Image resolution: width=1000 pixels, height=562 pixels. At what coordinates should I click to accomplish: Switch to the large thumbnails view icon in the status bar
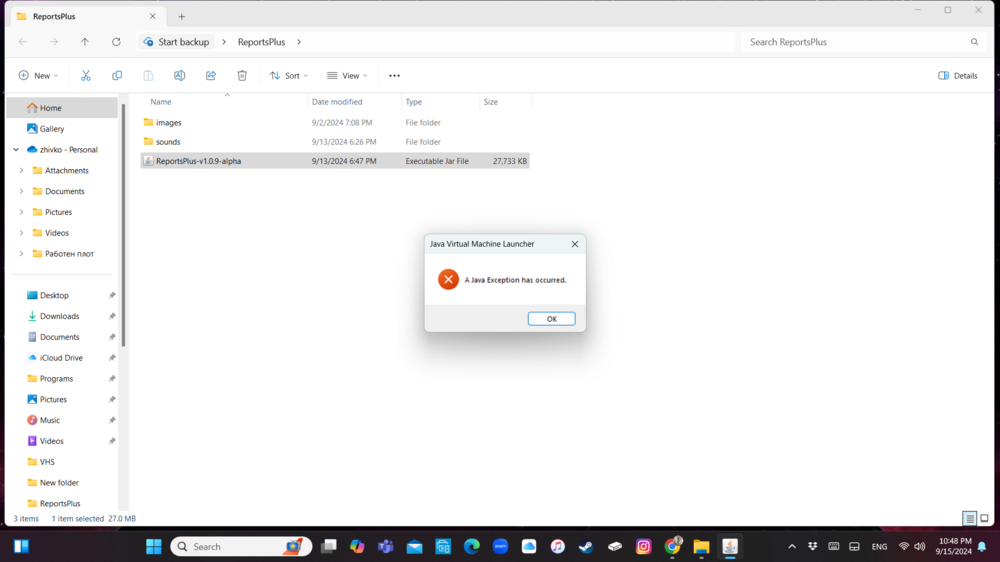click(x=984, y=519)
